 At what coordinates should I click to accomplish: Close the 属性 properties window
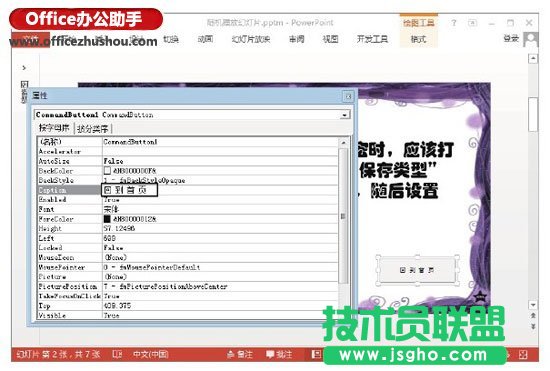point(348,96)
